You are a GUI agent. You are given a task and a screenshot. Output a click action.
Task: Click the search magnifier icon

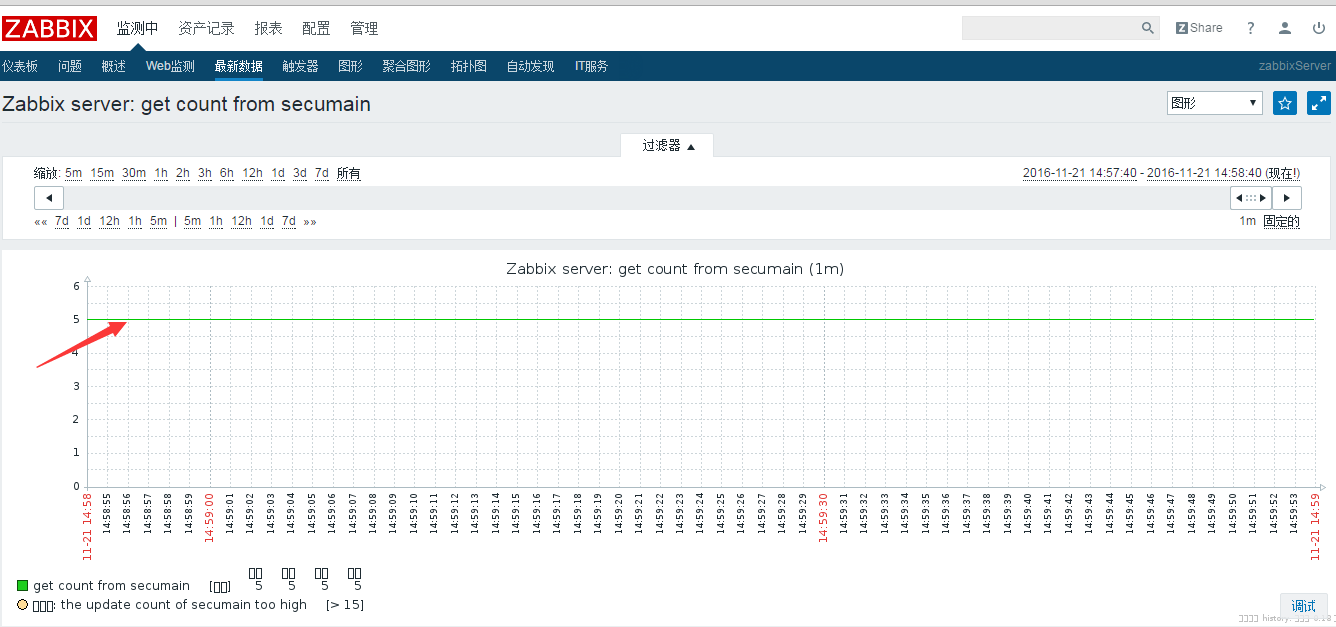pyautogui.click(x=1148, y=28)
